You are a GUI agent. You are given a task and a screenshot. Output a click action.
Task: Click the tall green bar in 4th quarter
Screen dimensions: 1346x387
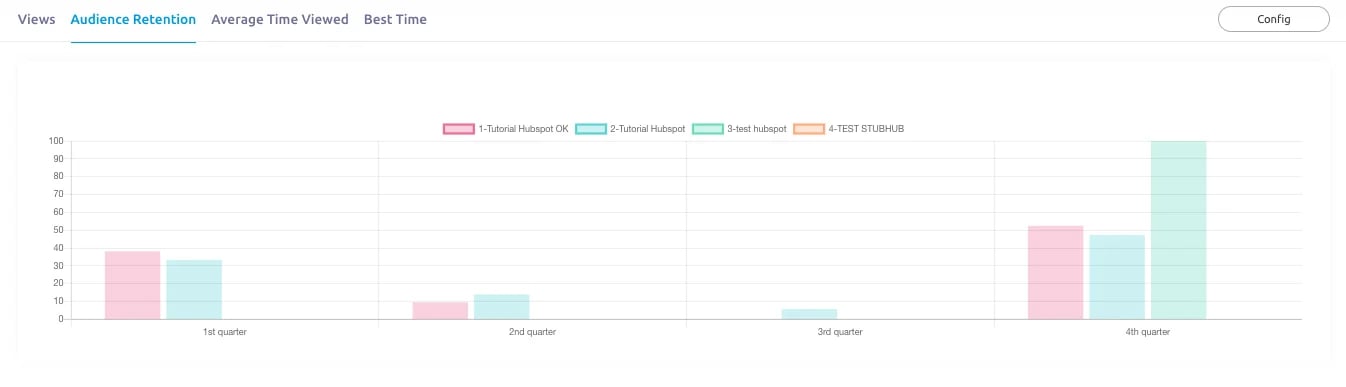(x=1179, y=230)
